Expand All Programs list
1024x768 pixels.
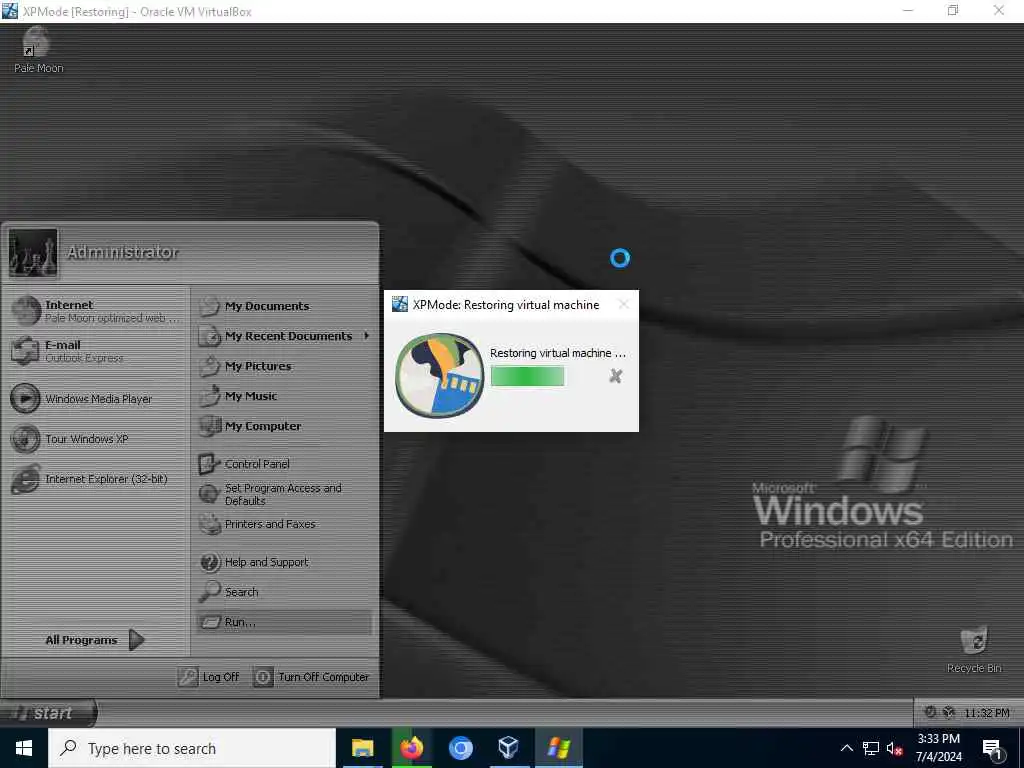pyautogui.click(x=95, y=640)
